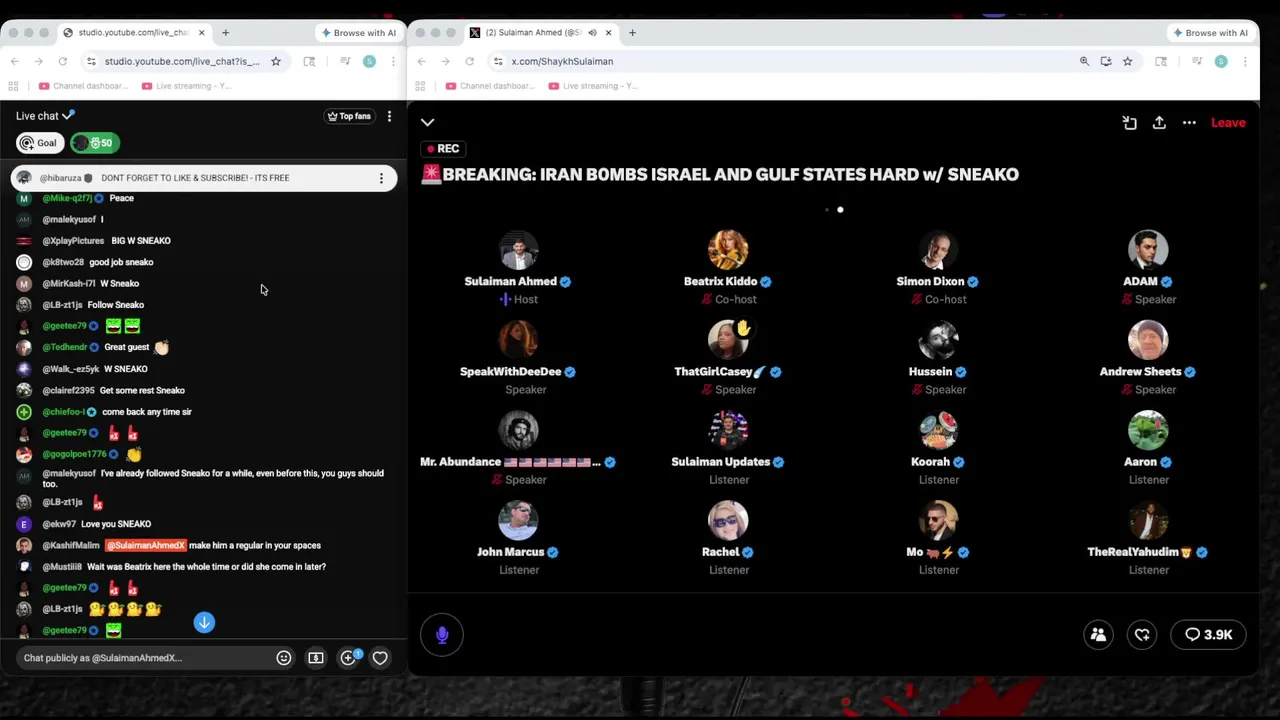The image size is (1280, 720).
Task: Click the red Leave button
Action: pos(1228,123)
